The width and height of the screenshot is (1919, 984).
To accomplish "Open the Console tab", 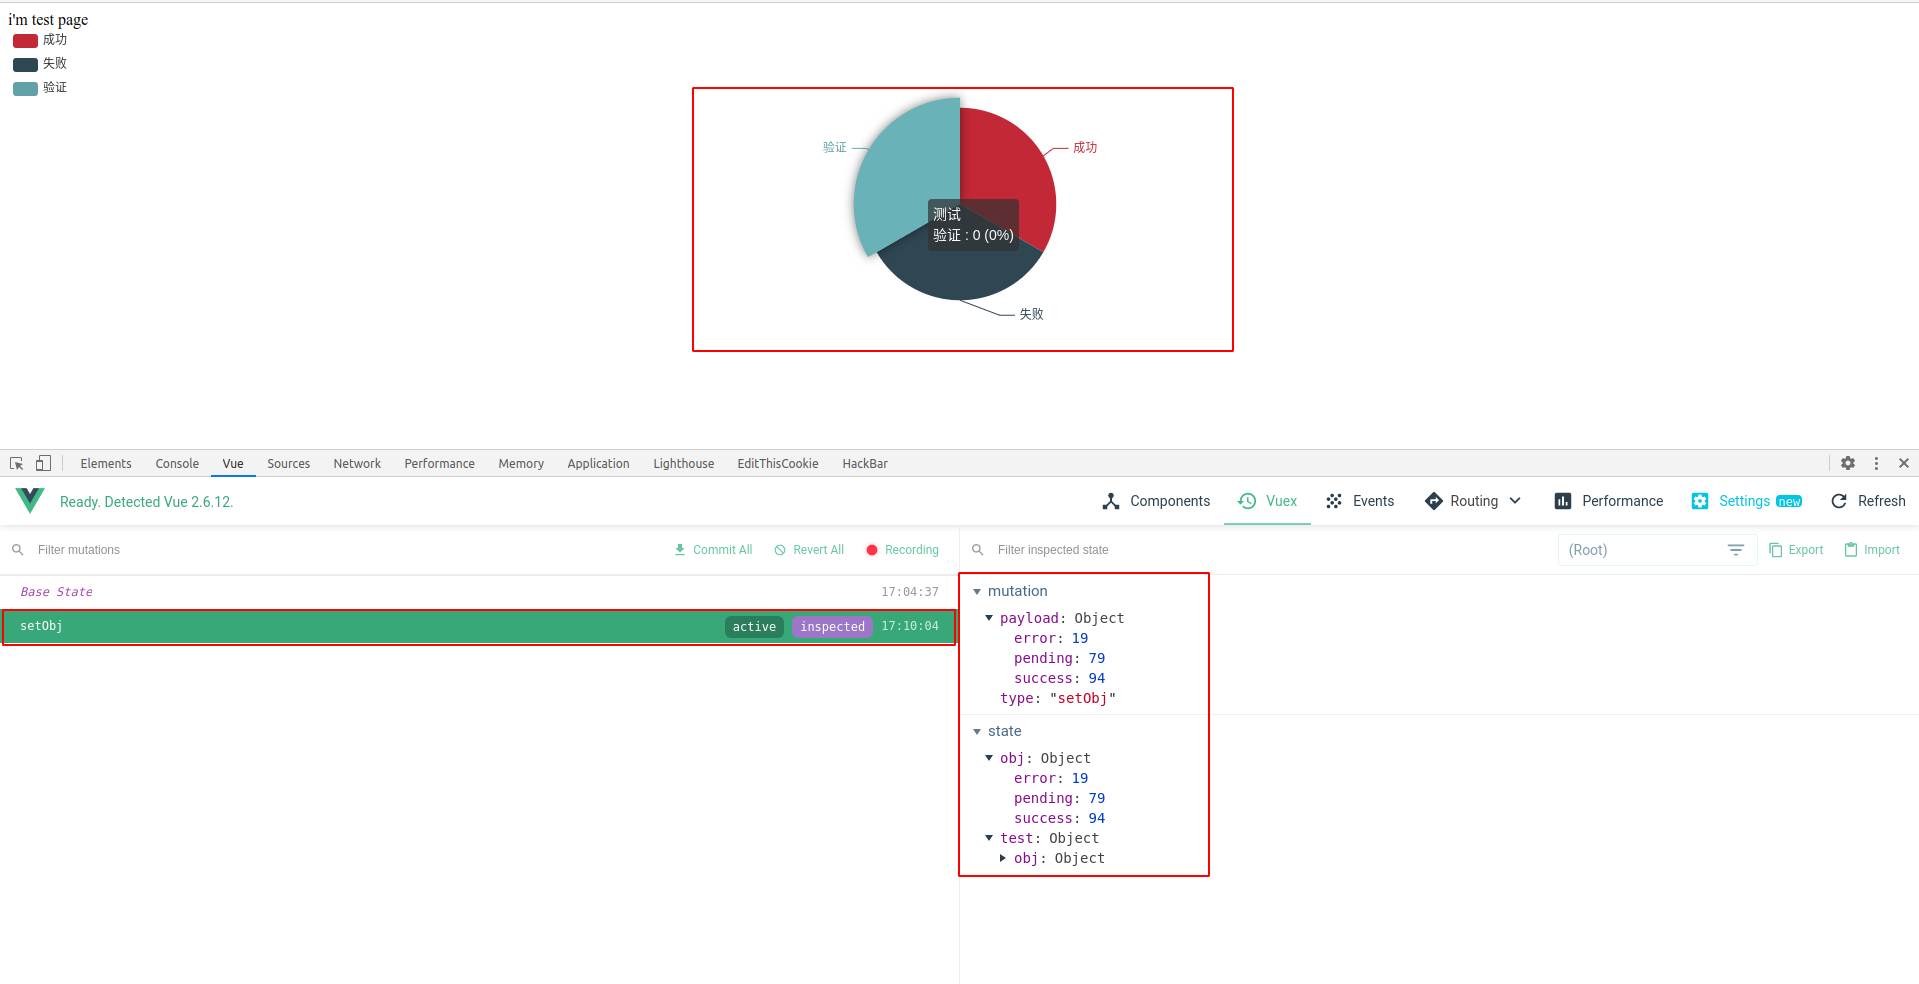I will click(177, 463).
